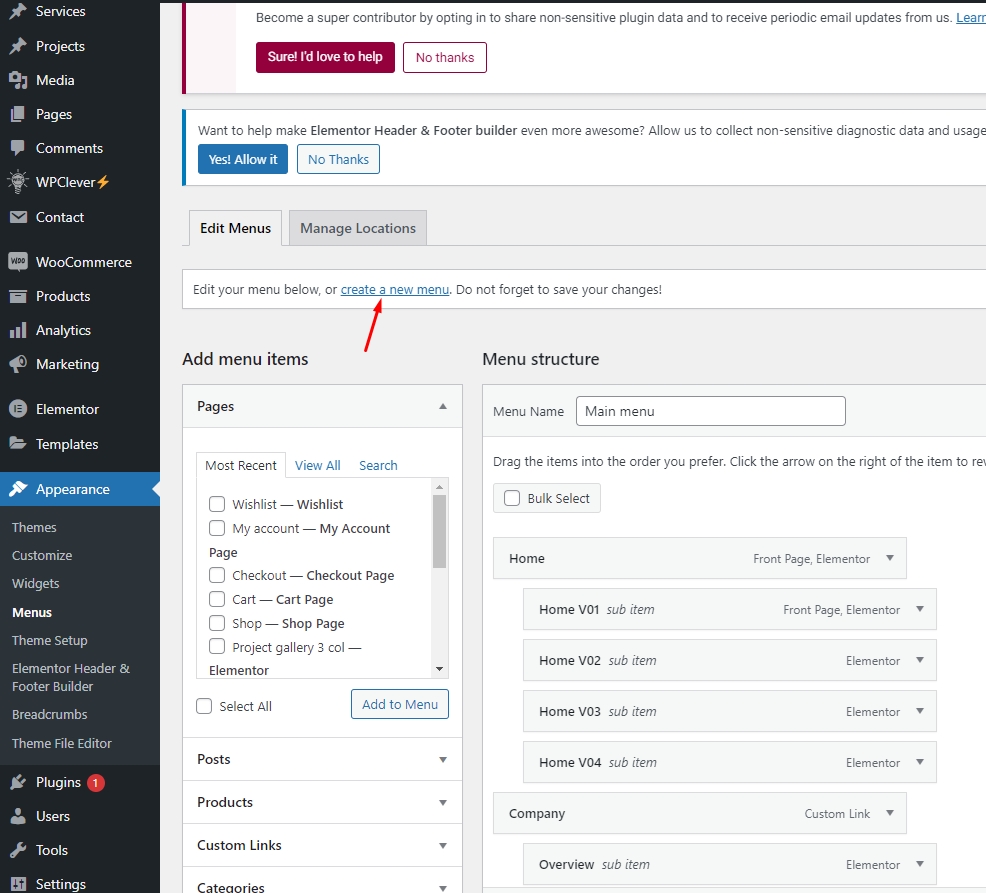Expand the Home V02 menu item arrow

coord(920,660)
